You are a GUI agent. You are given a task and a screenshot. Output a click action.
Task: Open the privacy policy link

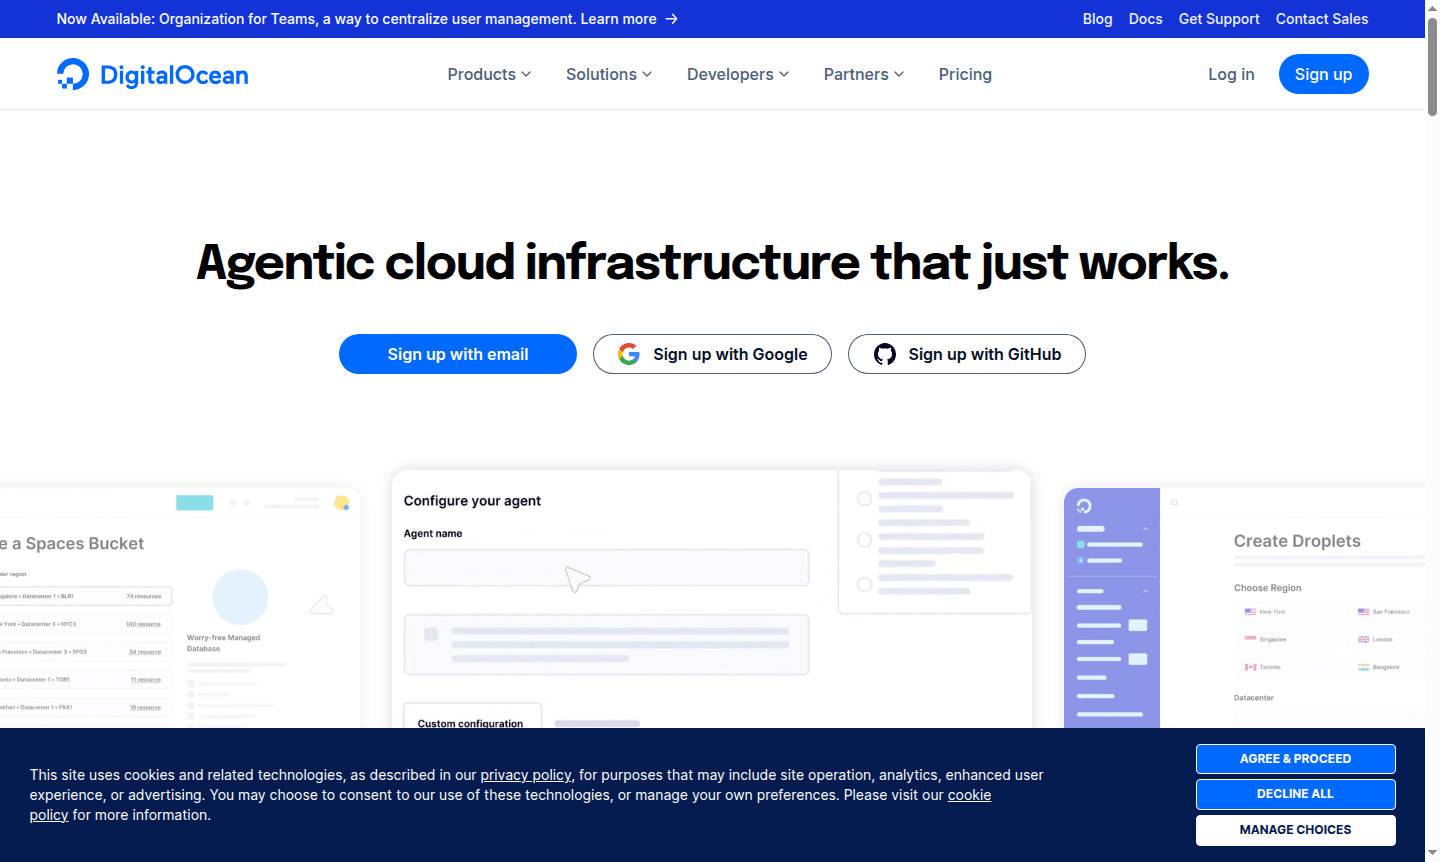click(x=525, y=774)
